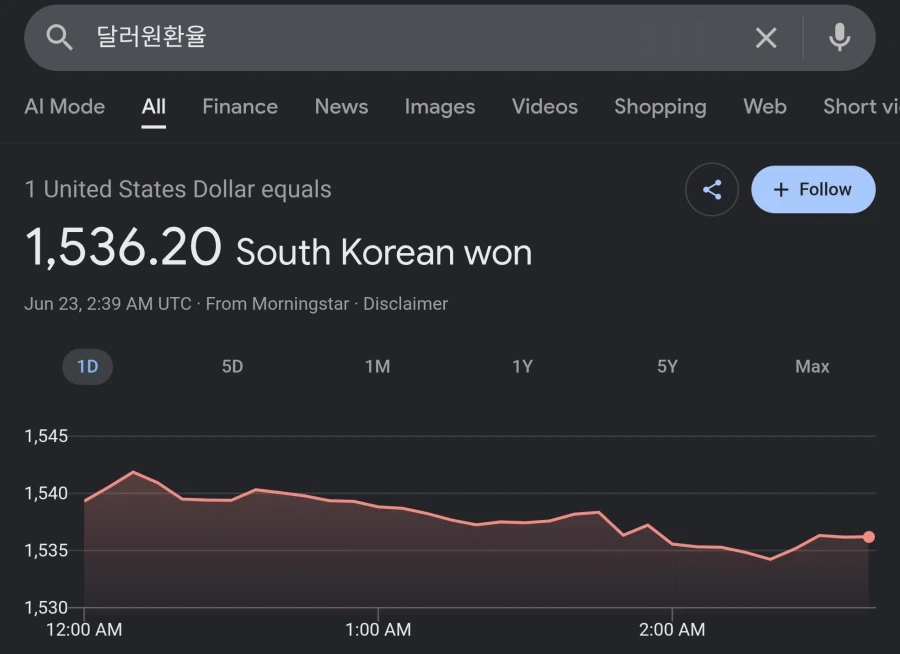The image size is (900, 654).
Task: Clear the search query with X icon
Action: pyautogui.click(x=766, y=38)
